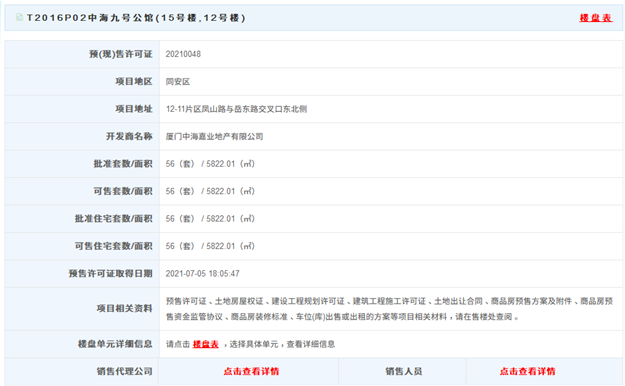Click the 同安区 district value
This screenshot has height=386, width=625.
coord(178,82)
